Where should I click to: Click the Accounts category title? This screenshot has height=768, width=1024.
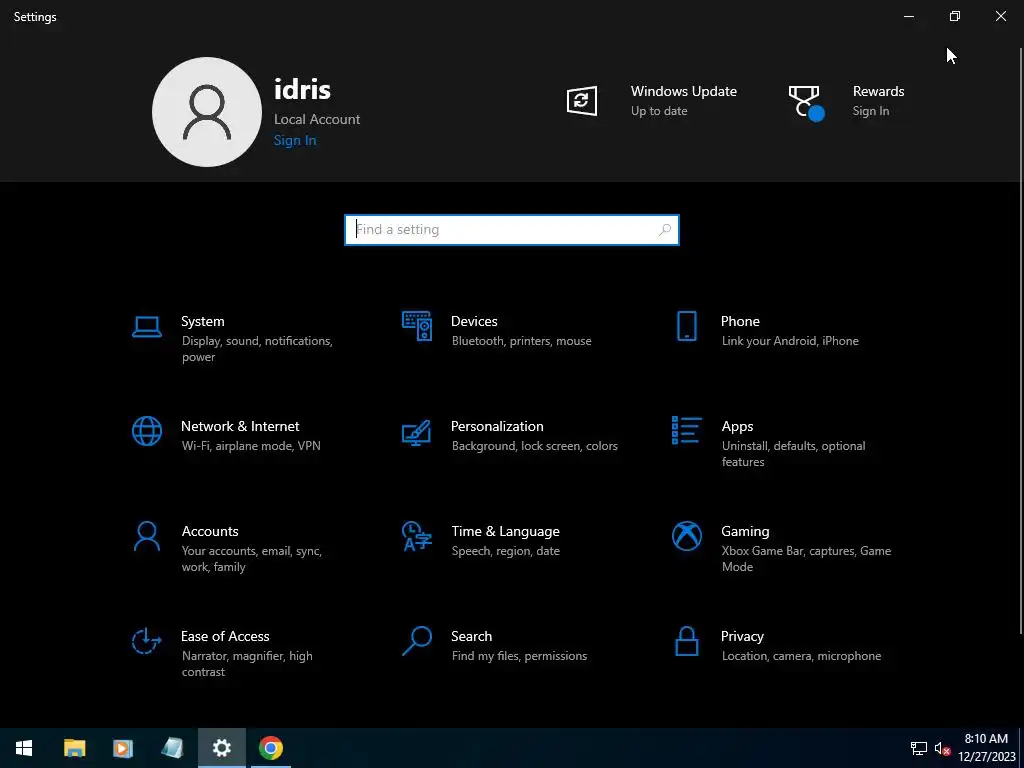(x=210, y=532)
